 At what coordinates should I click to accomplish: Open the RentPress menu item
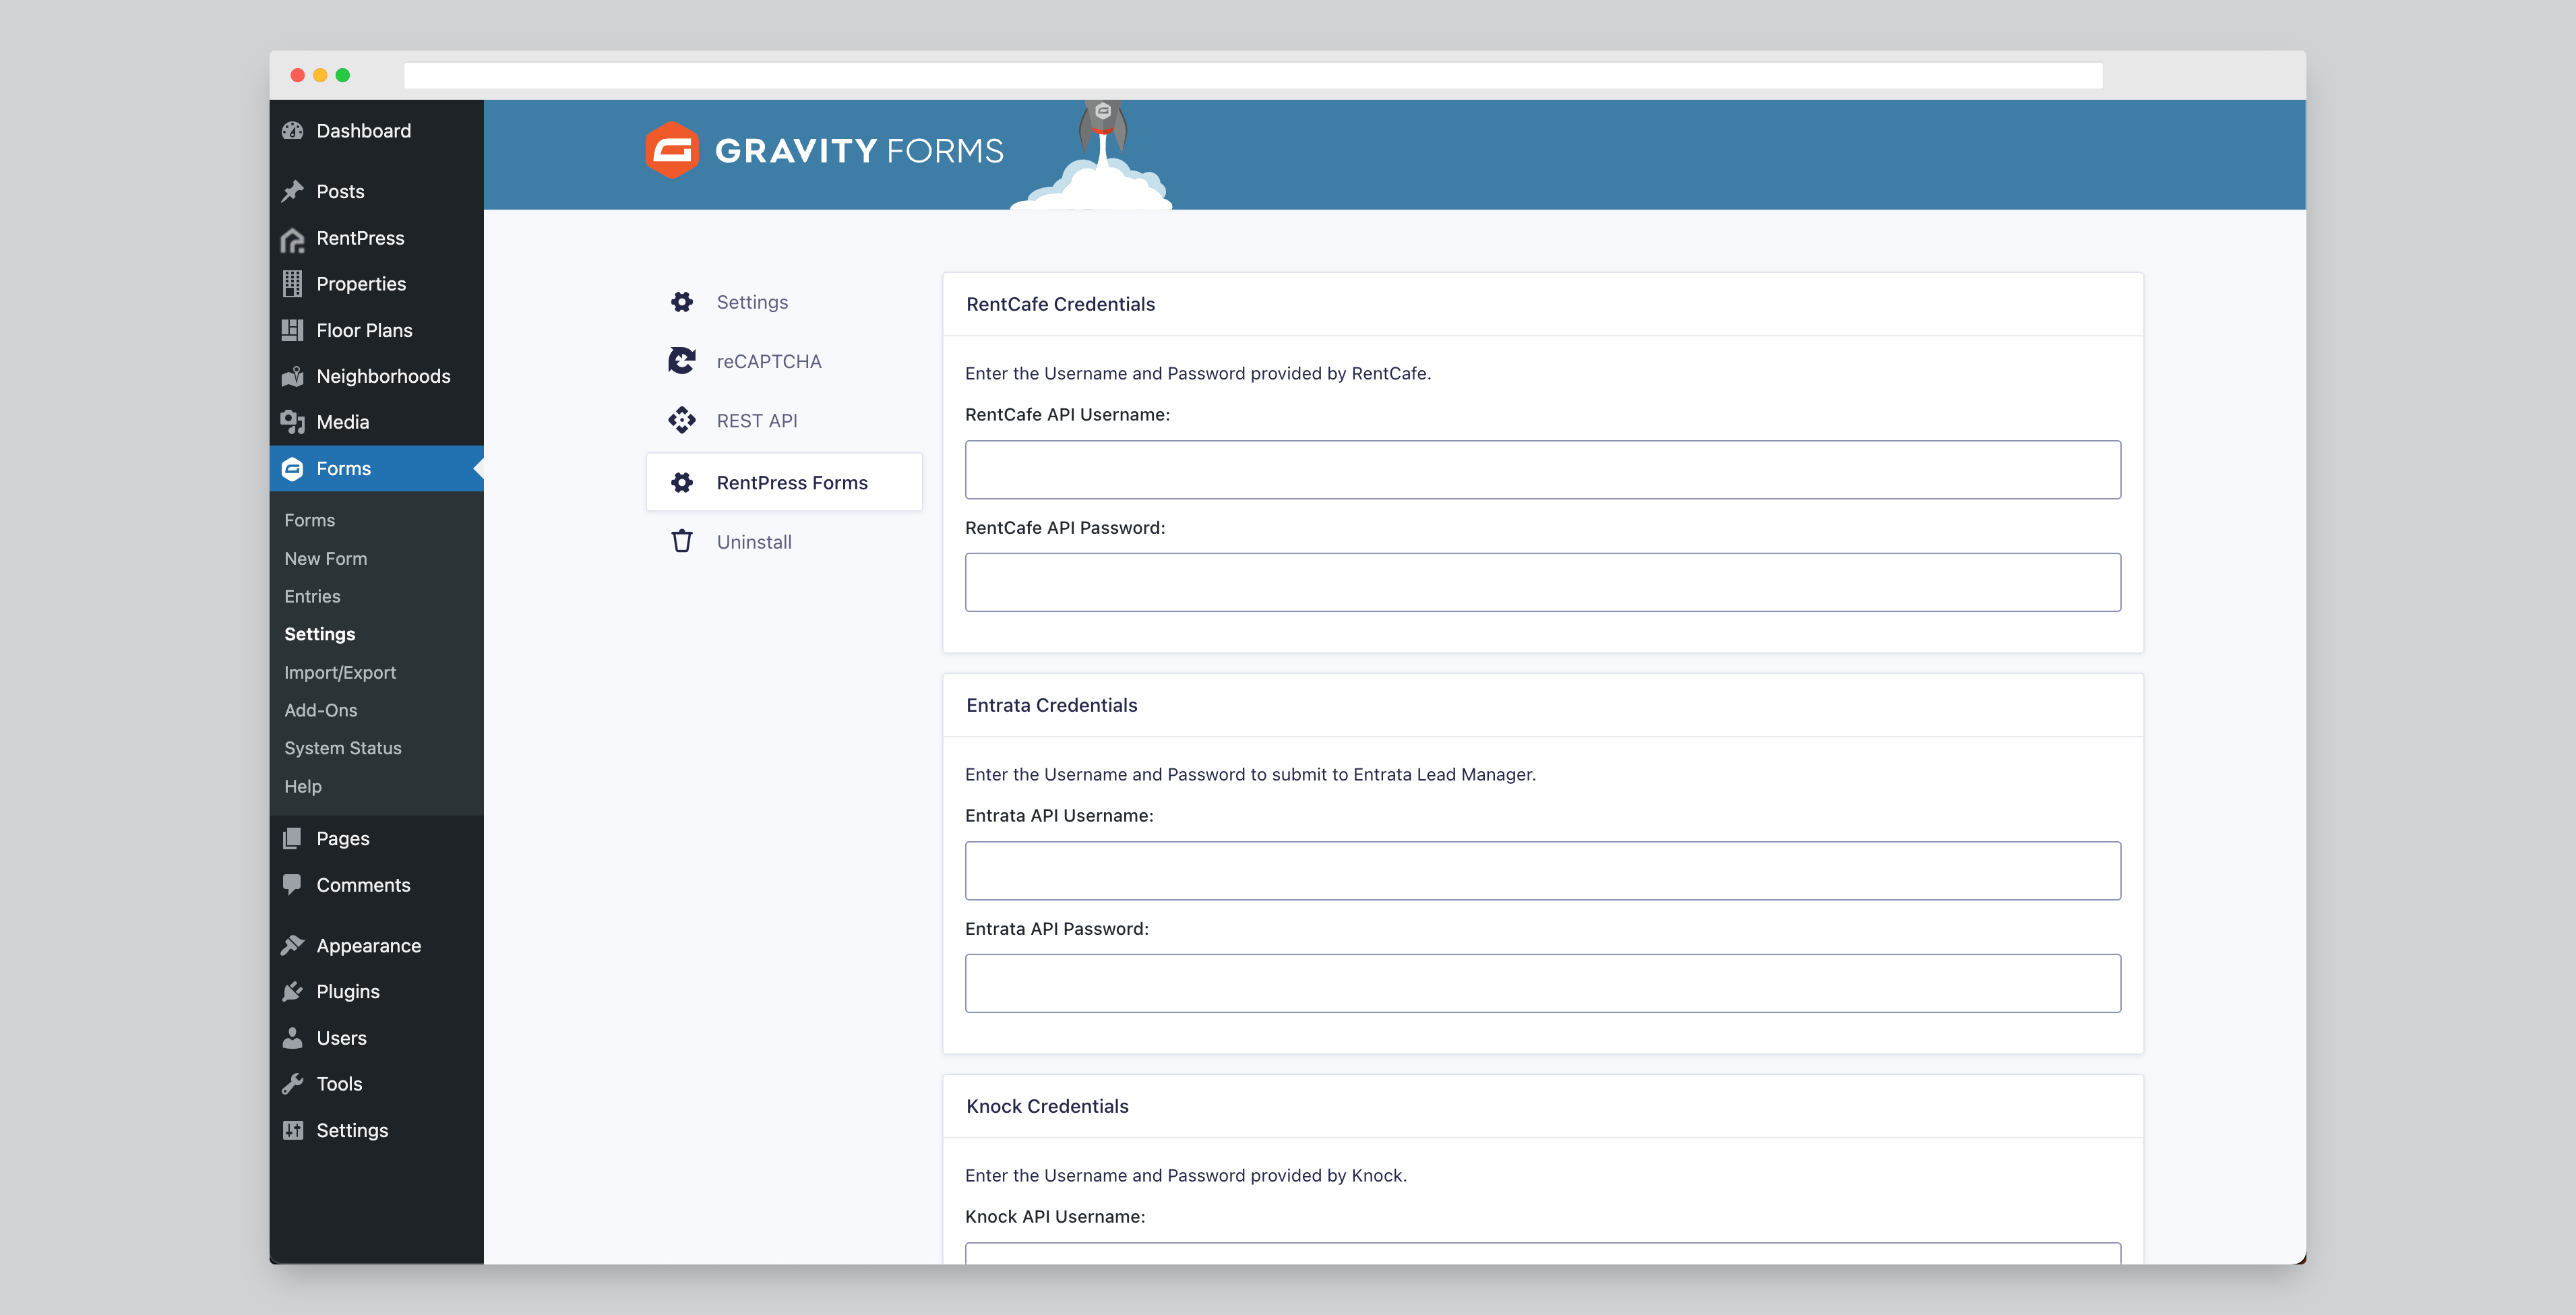(376, 238)
